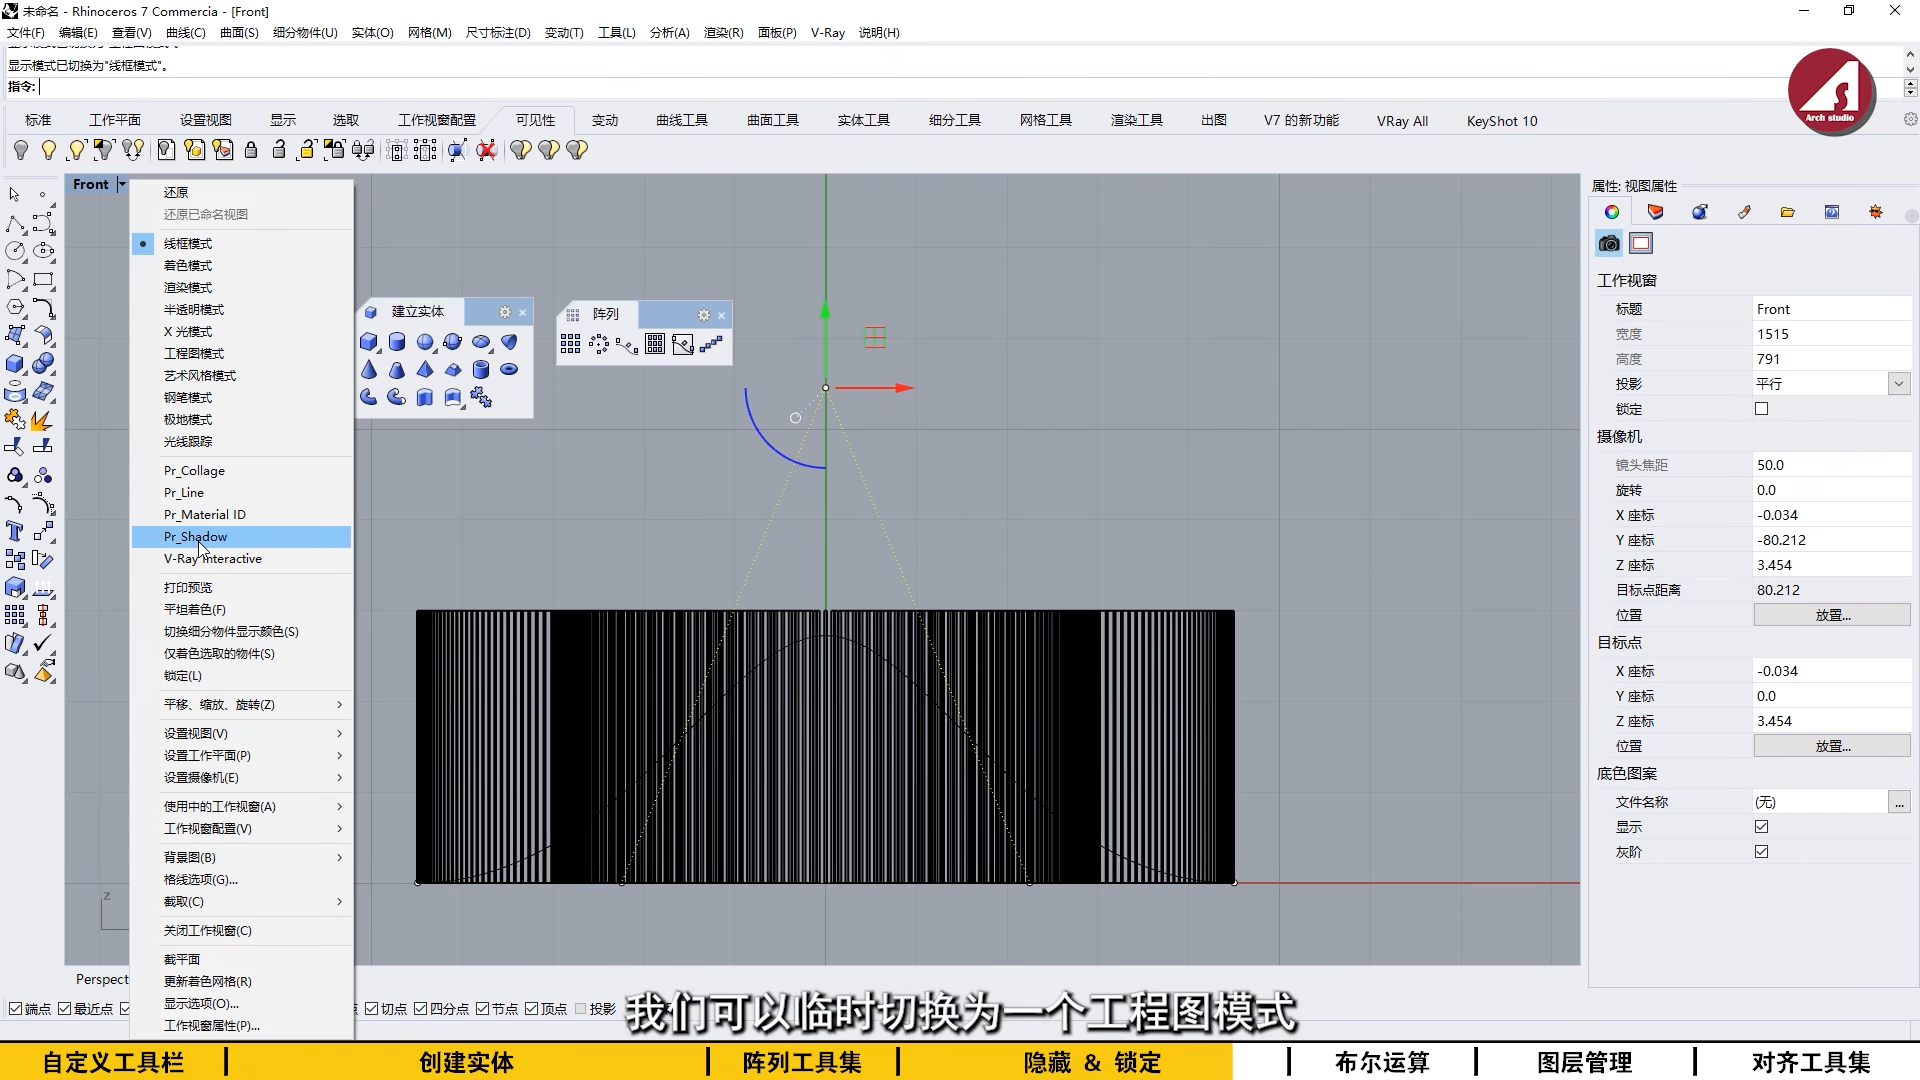Expand 截取(C) submenu
Screen dimensions: 1920x1080
coord(241,902)
